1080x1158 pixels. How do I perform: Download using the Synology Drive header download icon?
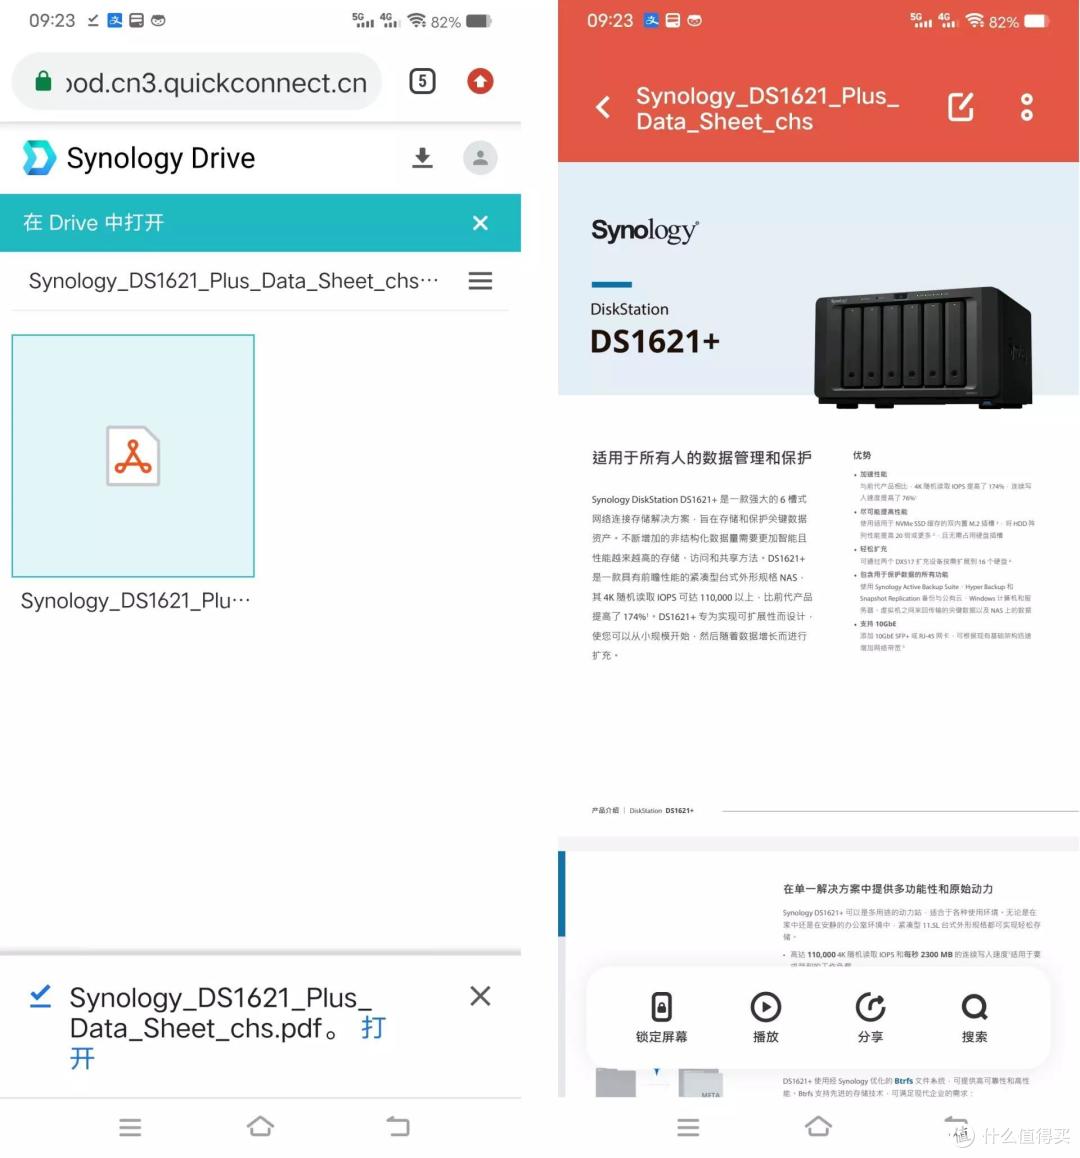click(423, 157)
